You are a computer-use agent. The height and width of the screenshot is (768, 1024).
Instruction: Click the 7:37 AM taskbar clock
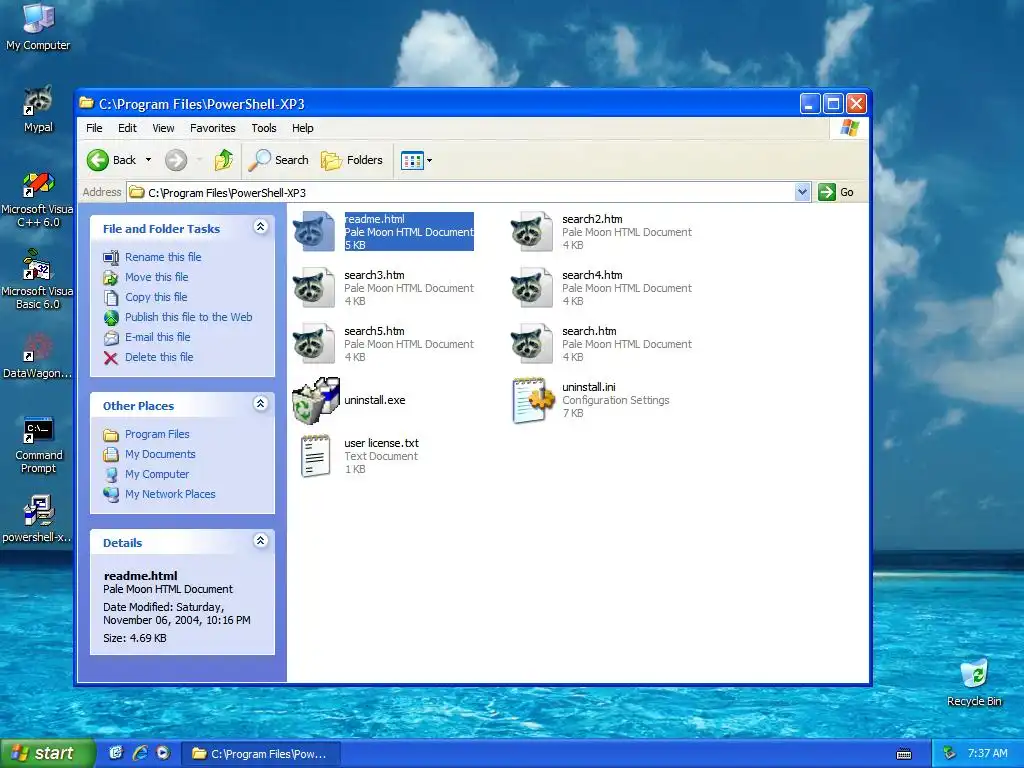[987, 754]
